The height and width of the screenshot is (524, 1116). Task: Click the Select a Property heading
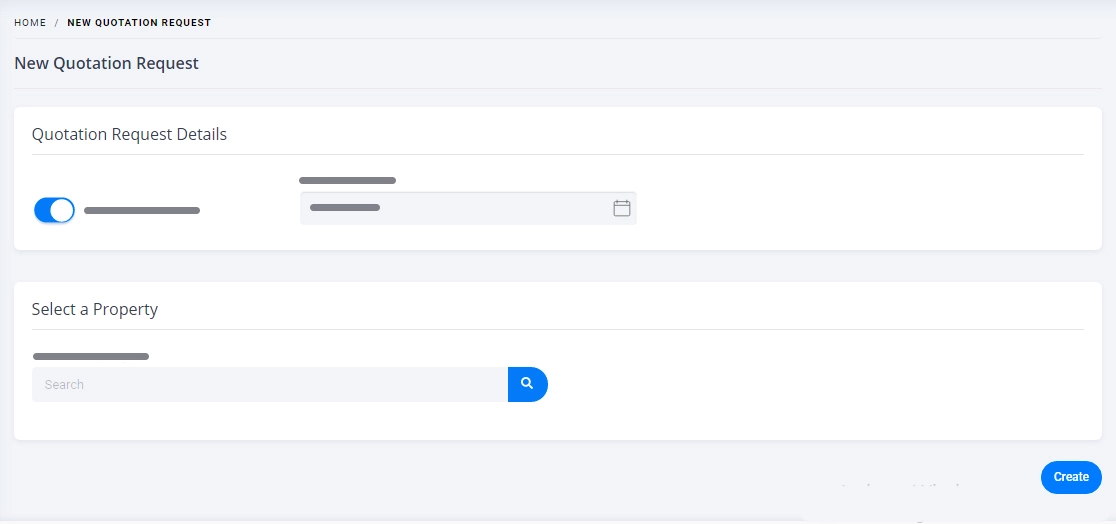pyautogui.click(x=95, y=309)
